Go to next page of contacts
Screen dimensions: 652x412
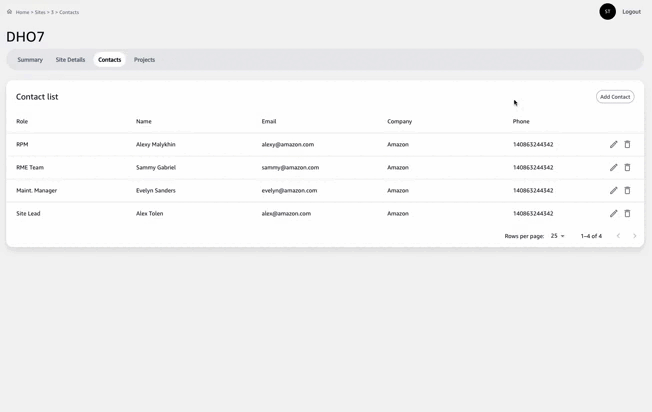tap(634, 236)
